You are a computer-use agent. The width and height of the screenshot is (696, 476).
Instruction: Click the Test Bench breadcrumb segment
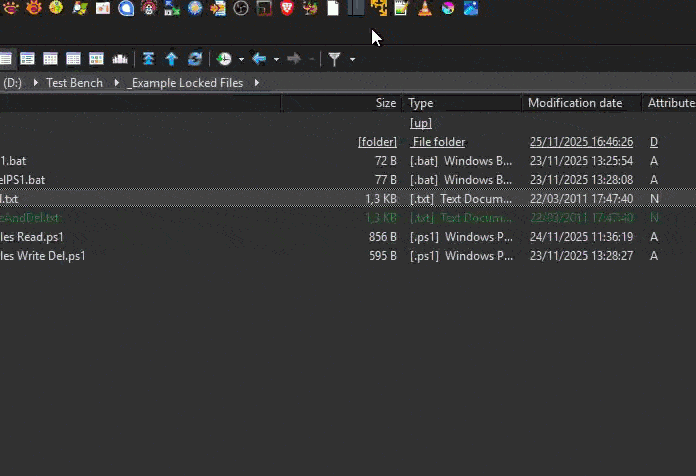pos(74,83)
